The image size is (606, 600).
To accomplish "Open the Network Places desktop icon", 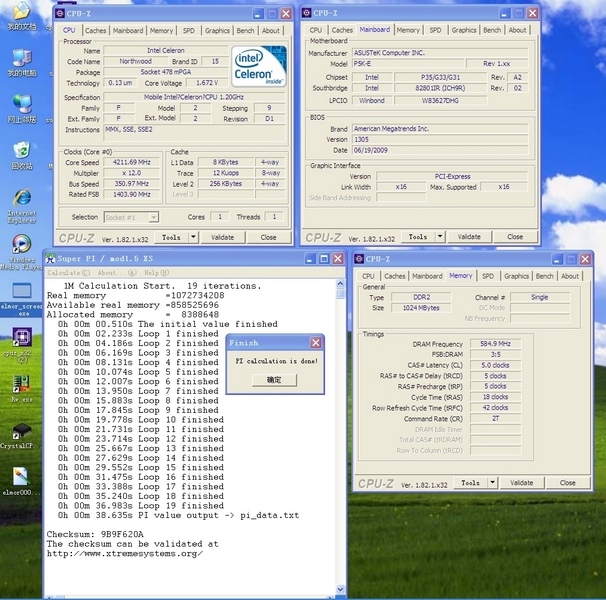I will (21, 103).
